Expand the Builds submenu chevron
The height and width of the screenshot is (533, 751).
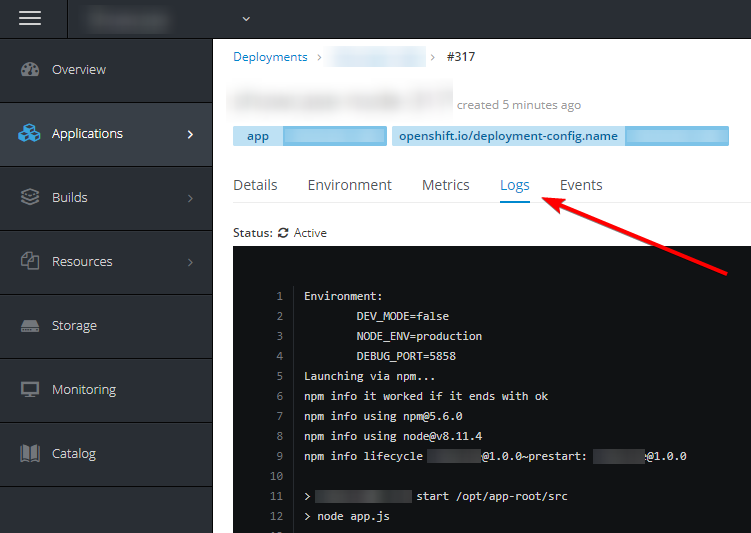pos(191,198)
